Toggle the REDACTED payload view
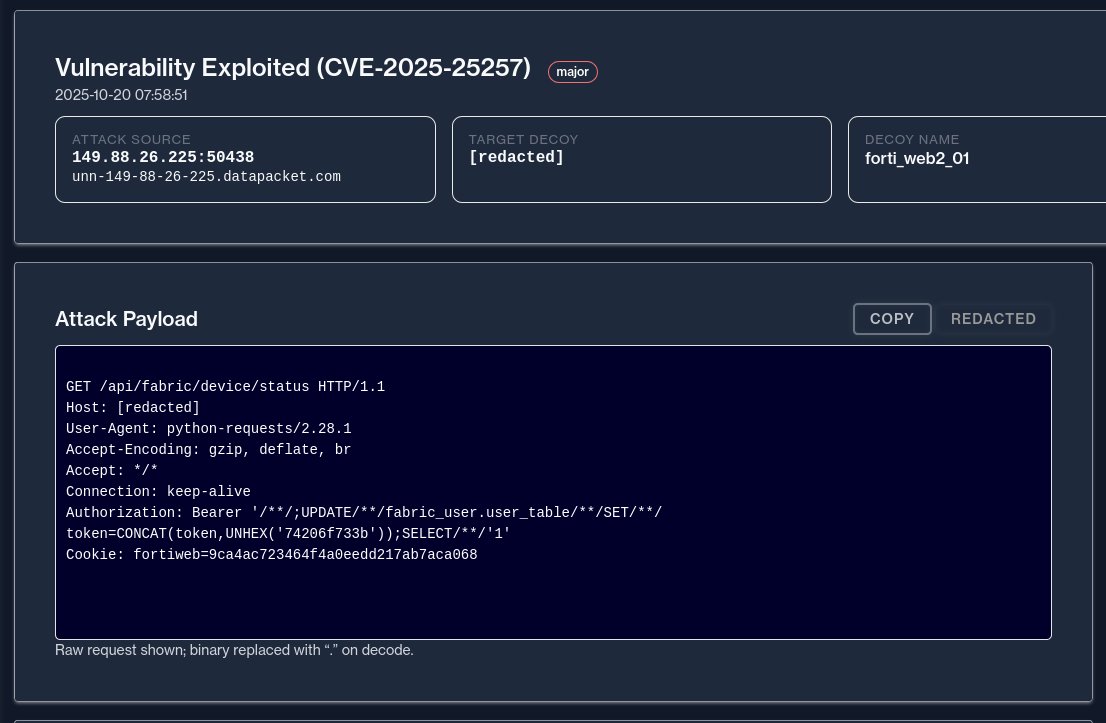The height and width of the screenshot is (723, 1106). 993,319
